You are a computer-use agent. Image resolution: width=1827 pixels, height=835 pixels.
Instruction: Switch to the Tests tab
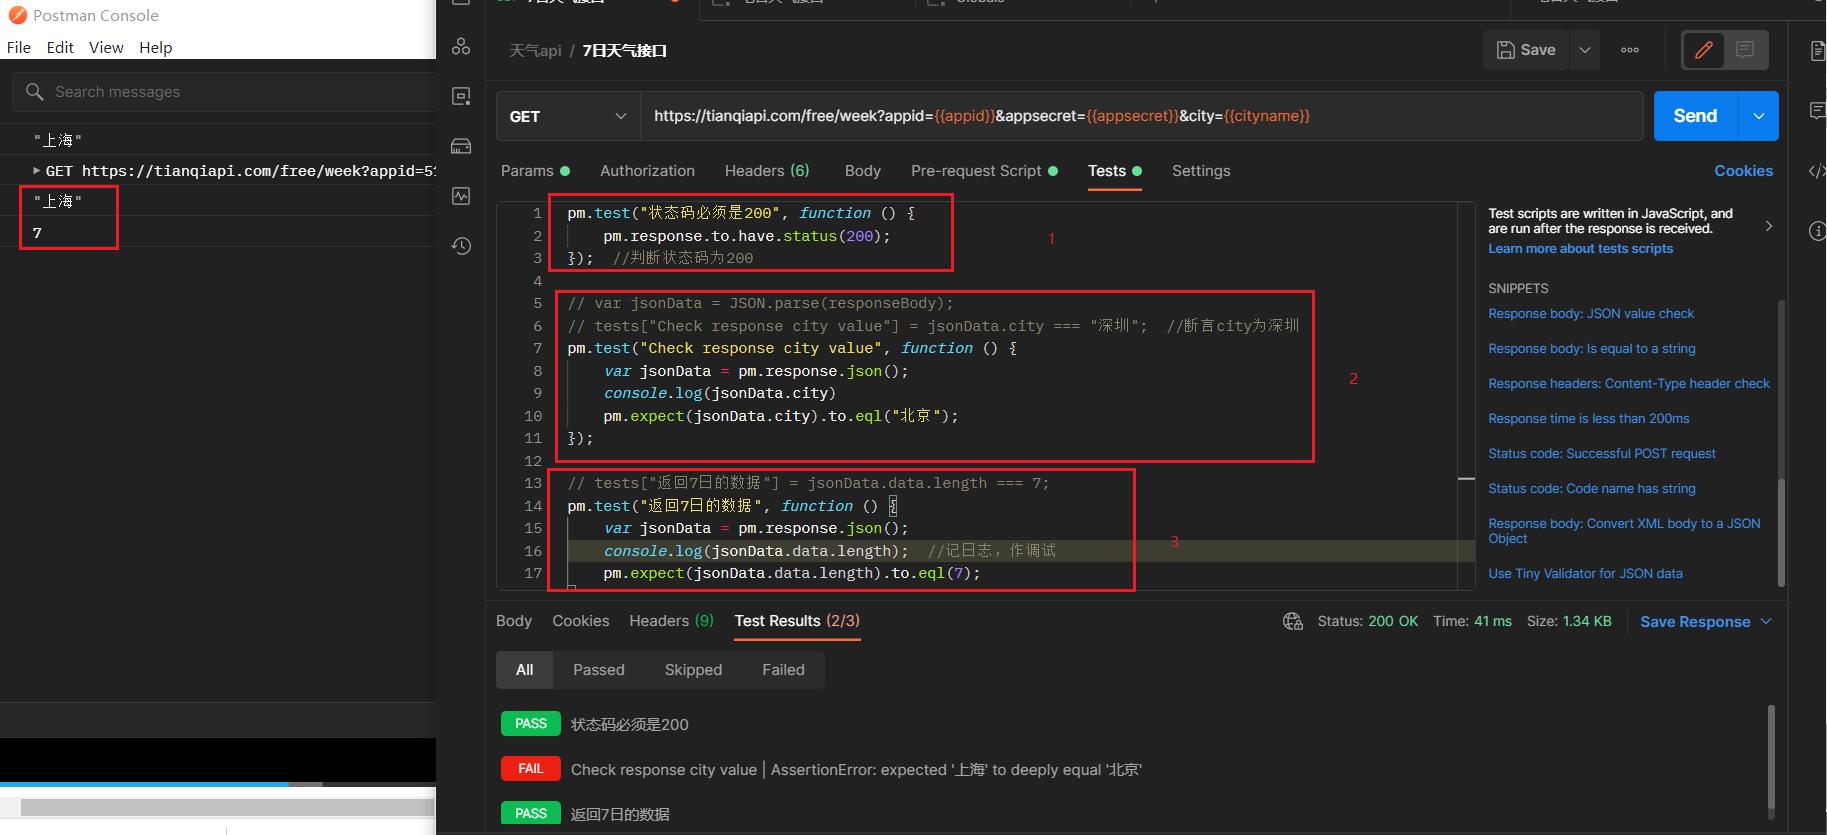point(1114,171)
